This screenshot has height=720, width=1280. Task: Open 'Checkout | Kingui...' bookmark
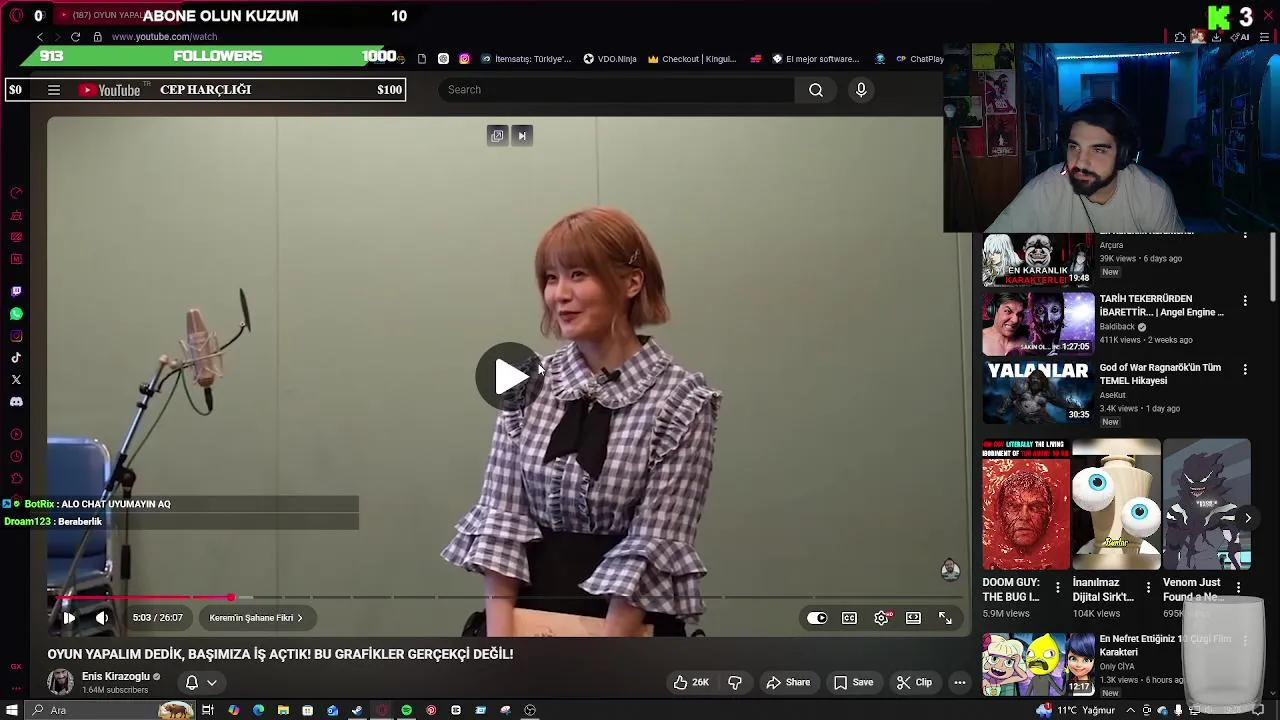click(x=691, y=59)
